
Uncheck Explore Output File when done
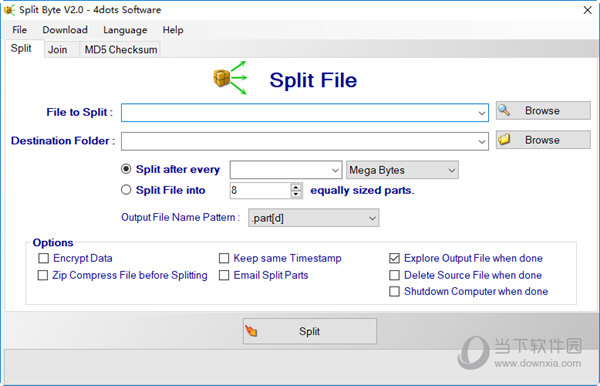point(394,258)
